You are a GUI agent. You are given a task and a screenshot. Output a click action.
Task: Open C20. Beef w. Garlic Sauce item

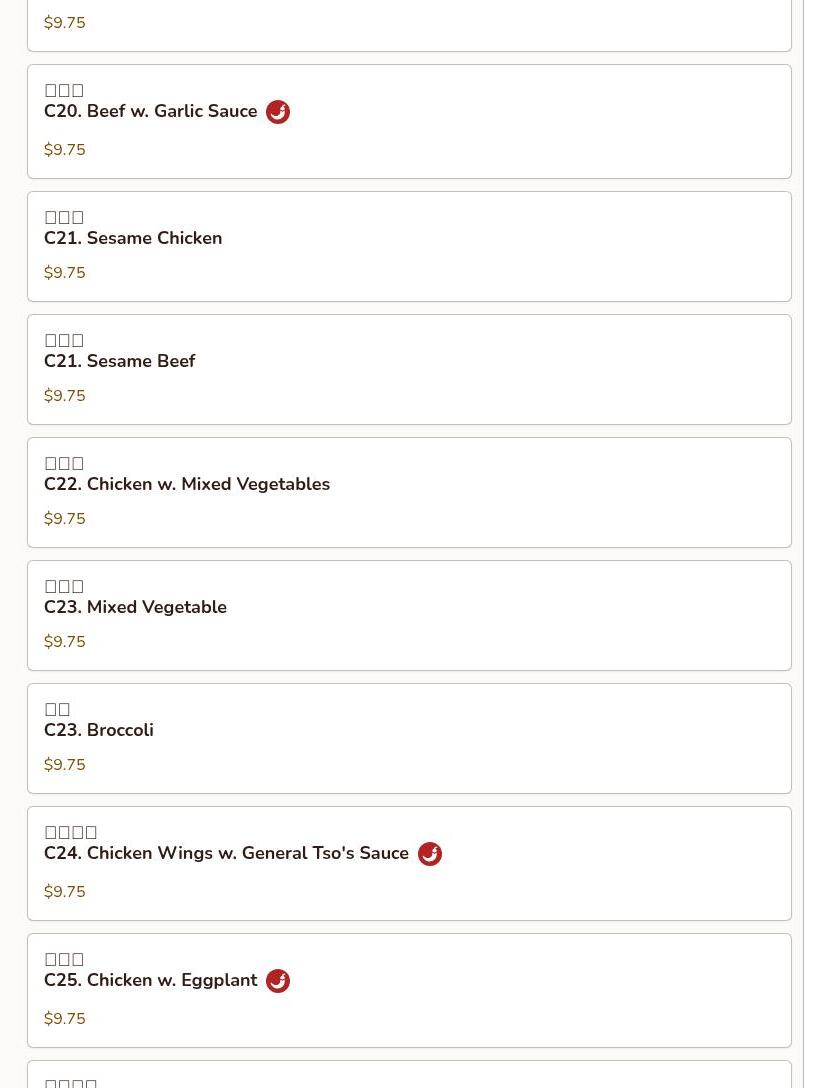[x=409, y=121]
